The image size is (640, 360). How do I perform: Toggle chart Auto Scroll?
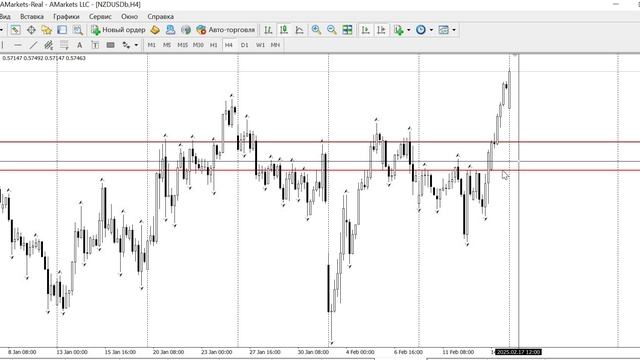pos(366,30)
